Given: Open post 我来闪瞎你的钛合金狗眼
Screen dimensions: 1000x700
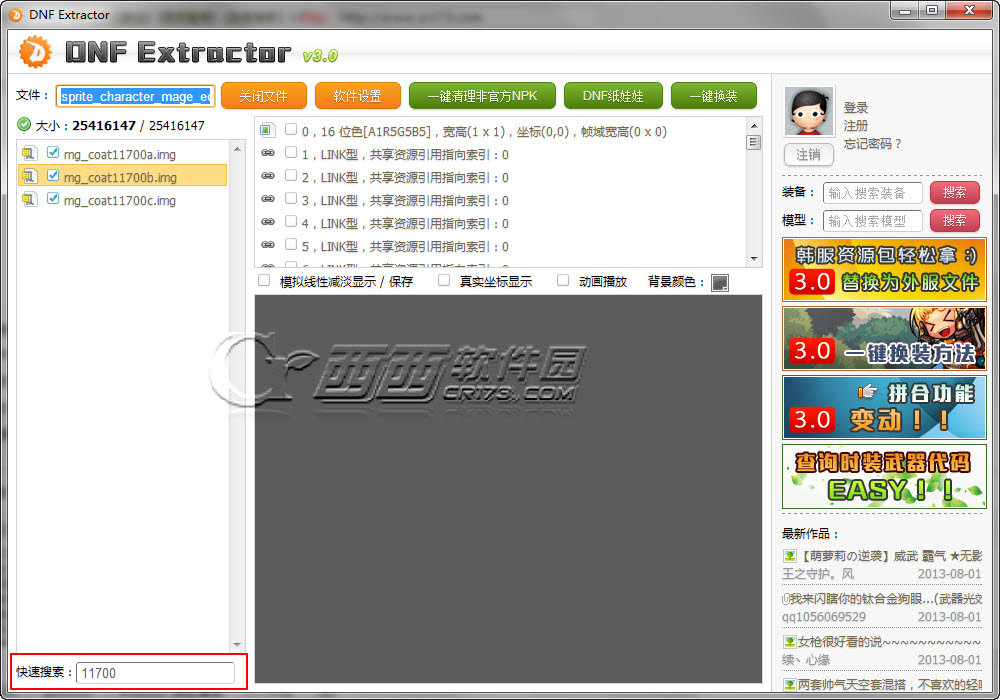Looking at the screenshot, I should tap(883, 599).
